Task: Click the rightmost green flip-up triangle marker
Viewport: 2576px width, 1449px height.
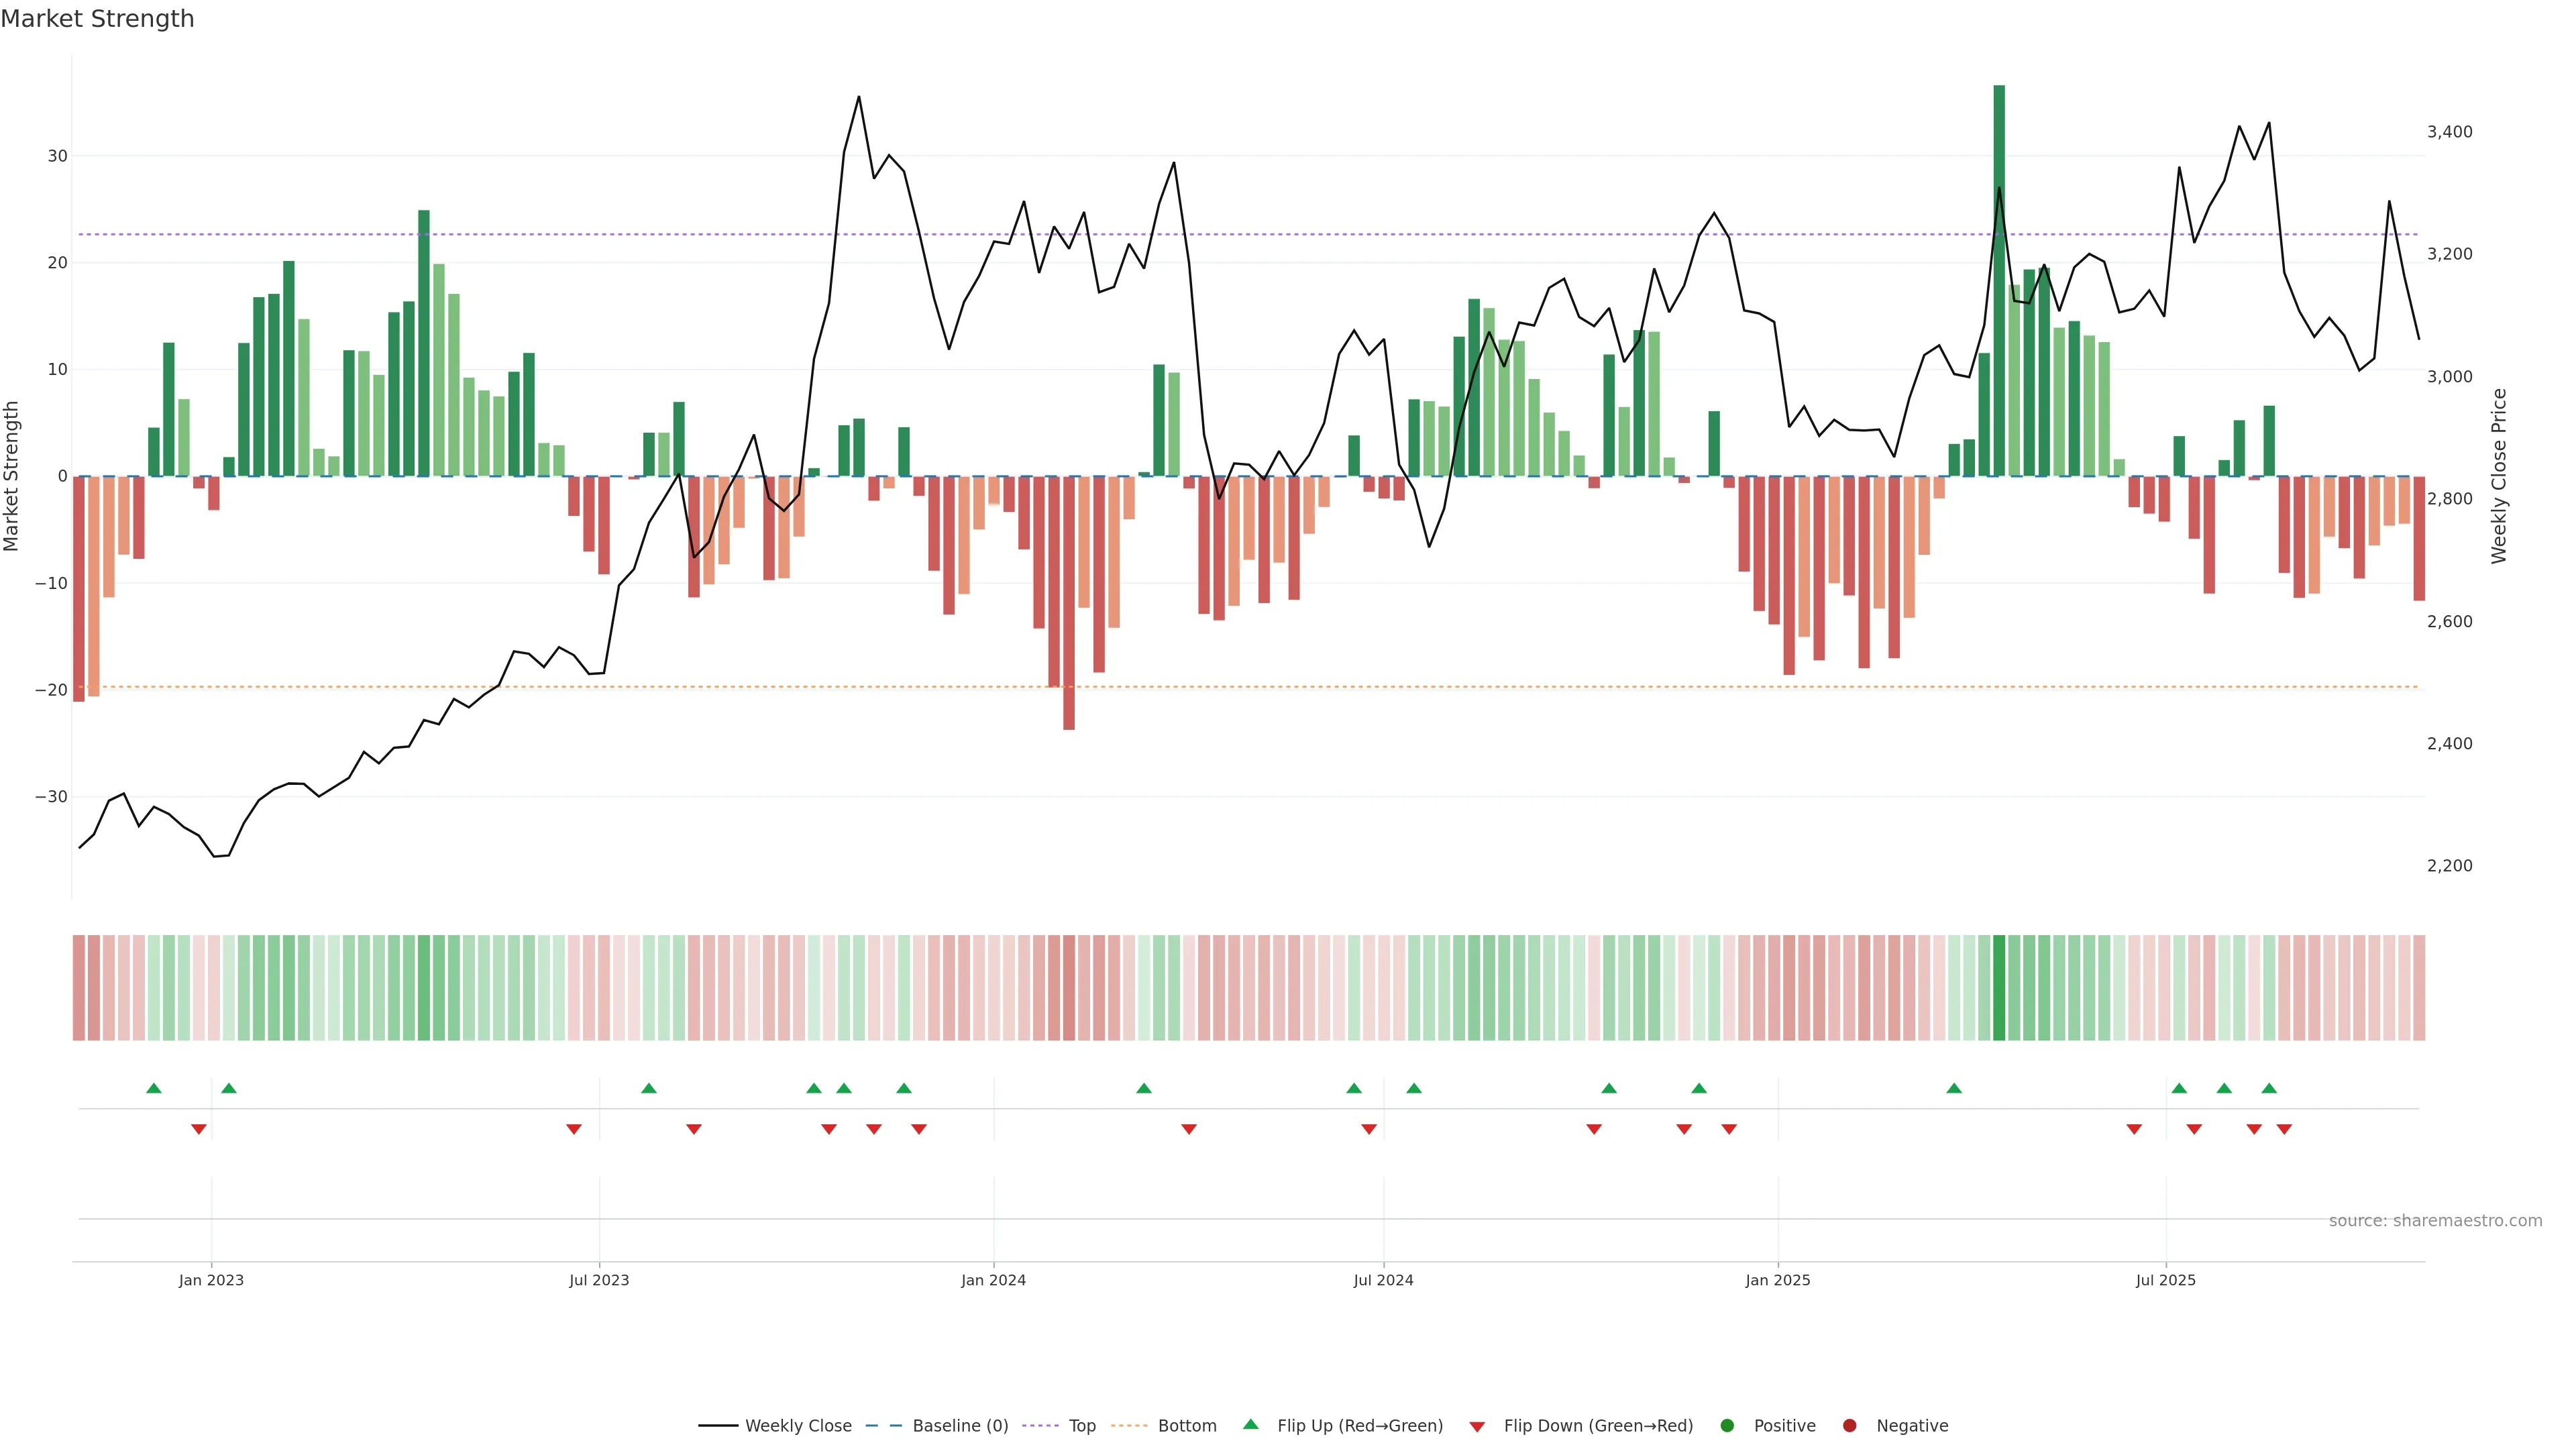Action: click(2269, 1088)
